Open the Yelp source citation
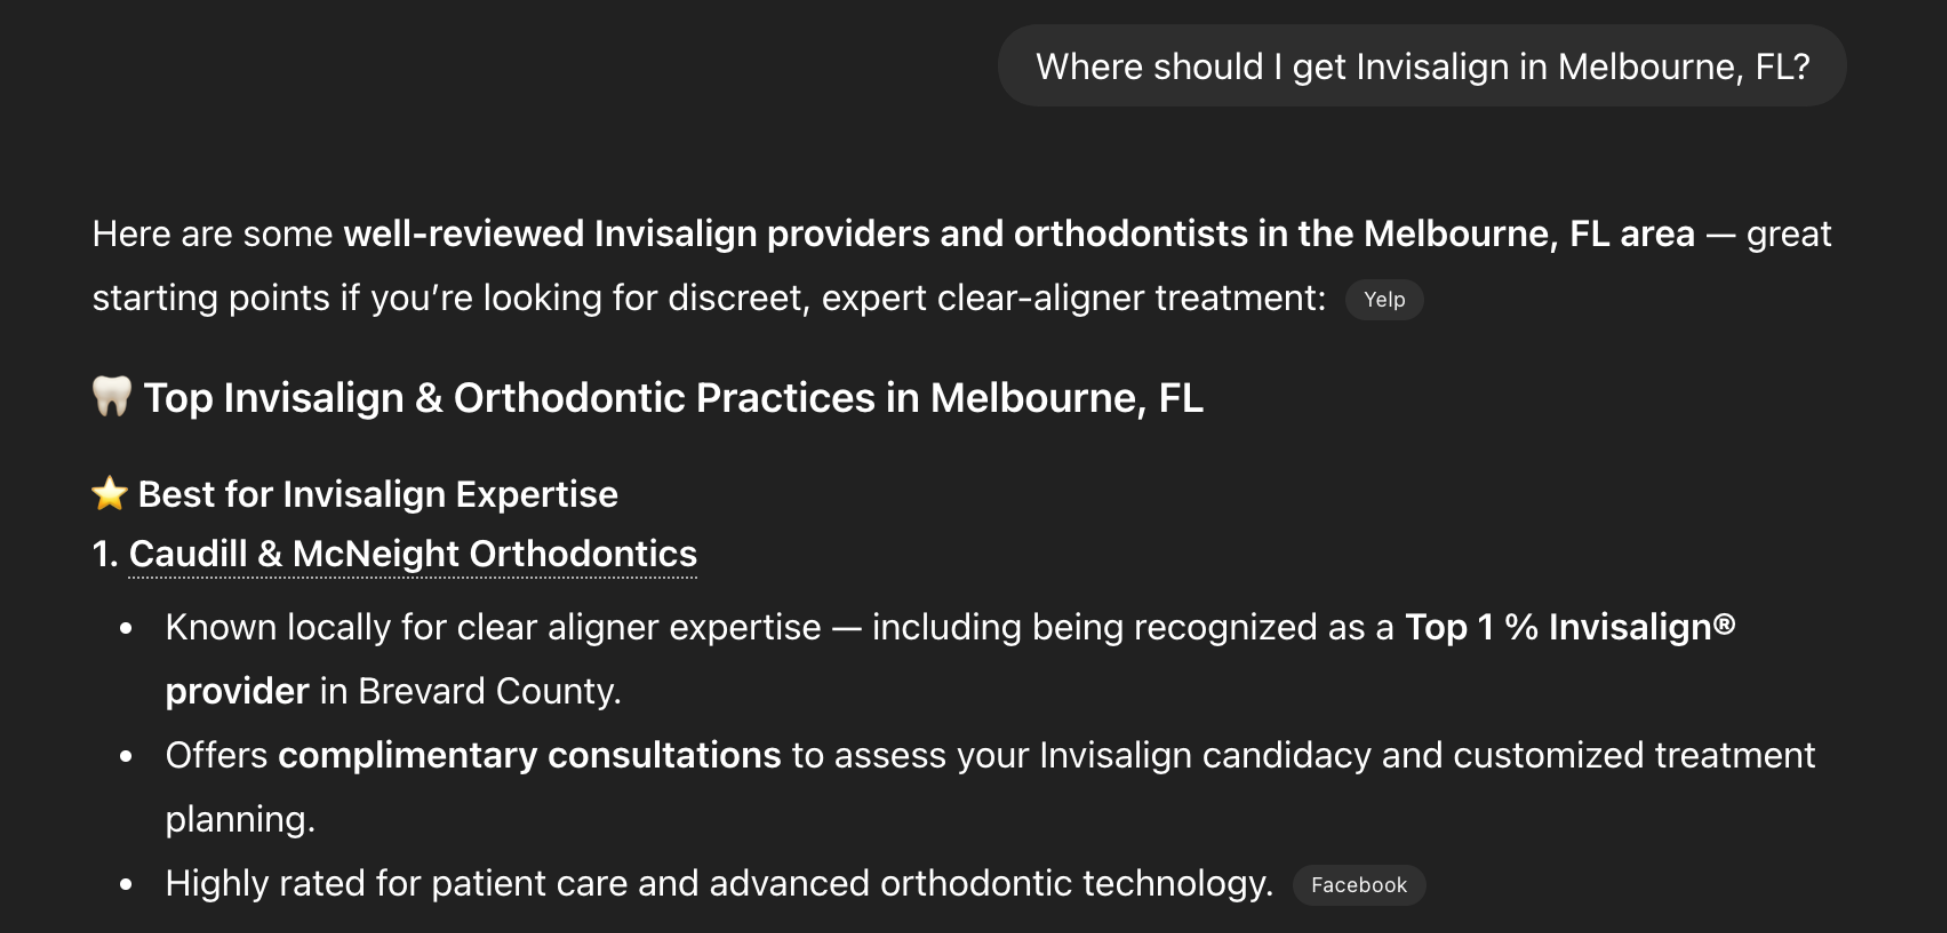The width and height of the screenshot is (1947, 933). coord(1384,299)
